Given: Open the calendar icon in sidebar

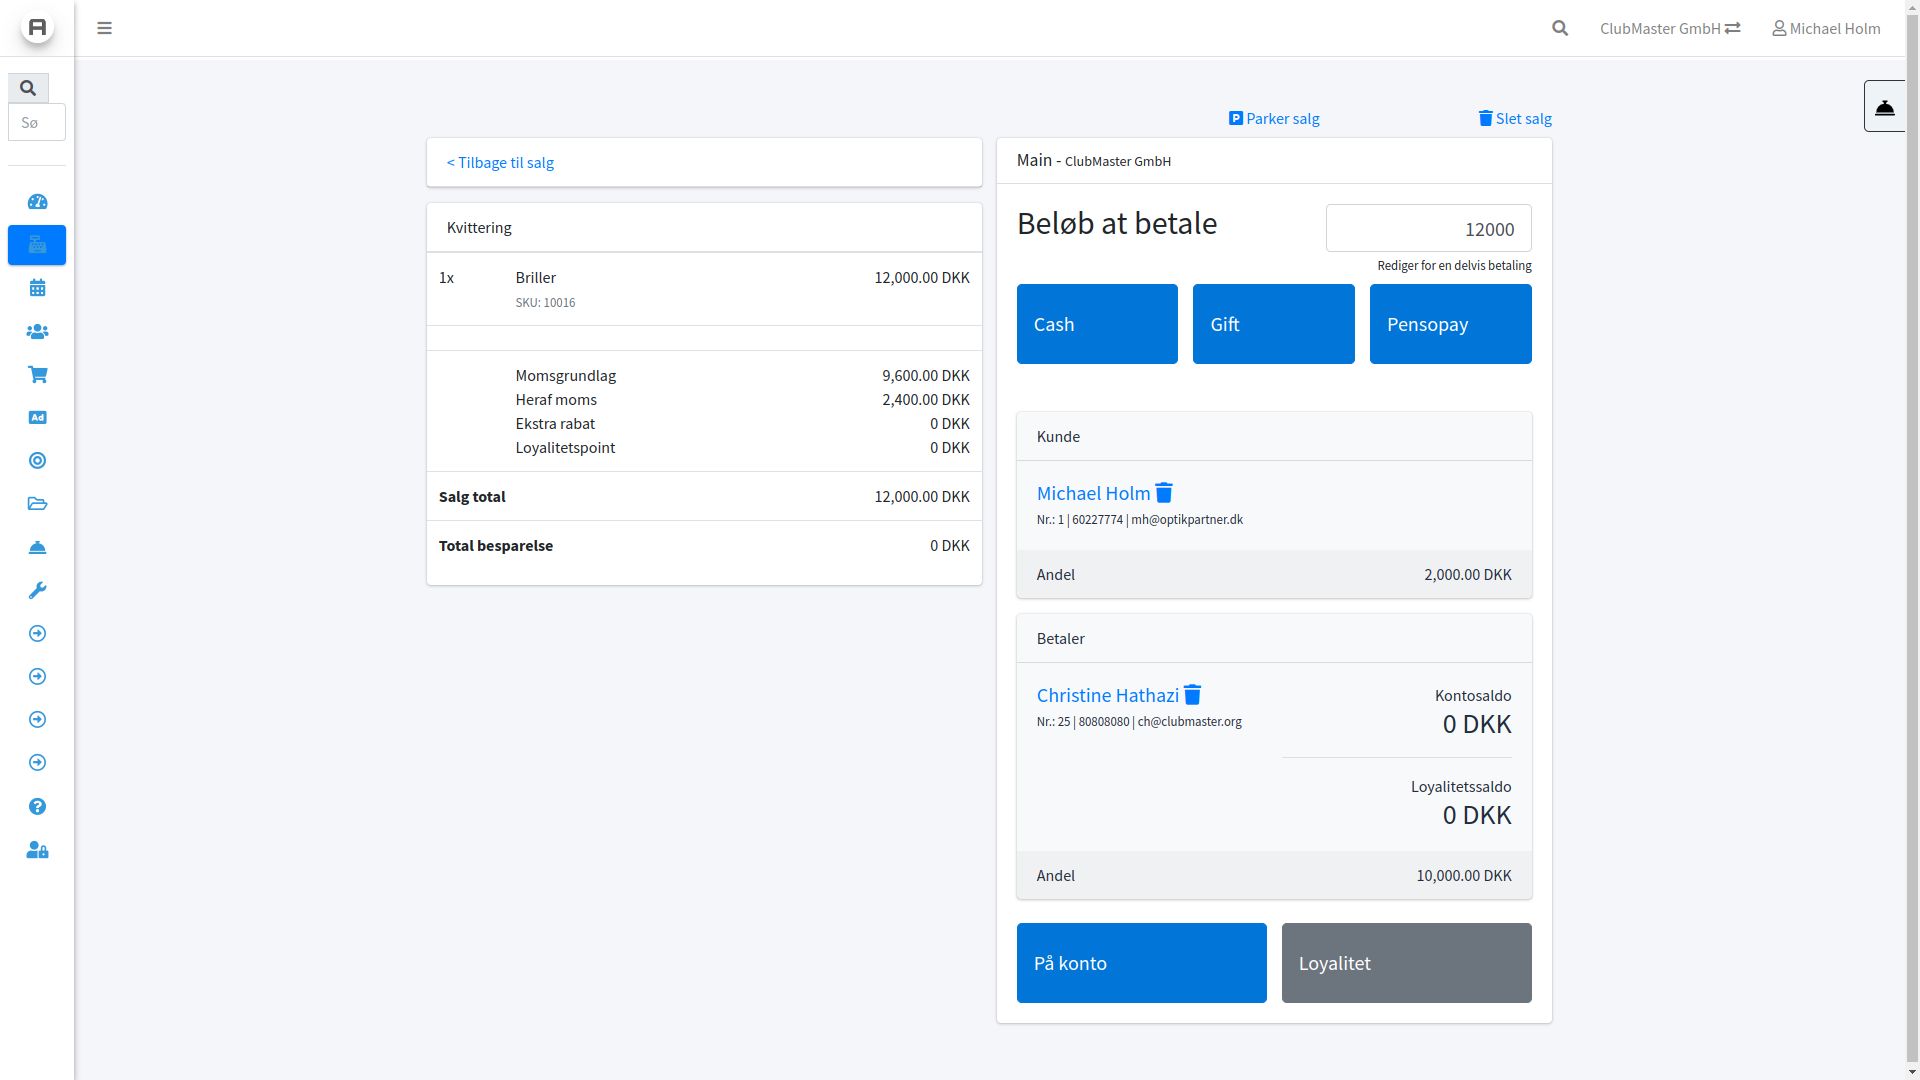Looking at the screenshot, I should [37, 288].
